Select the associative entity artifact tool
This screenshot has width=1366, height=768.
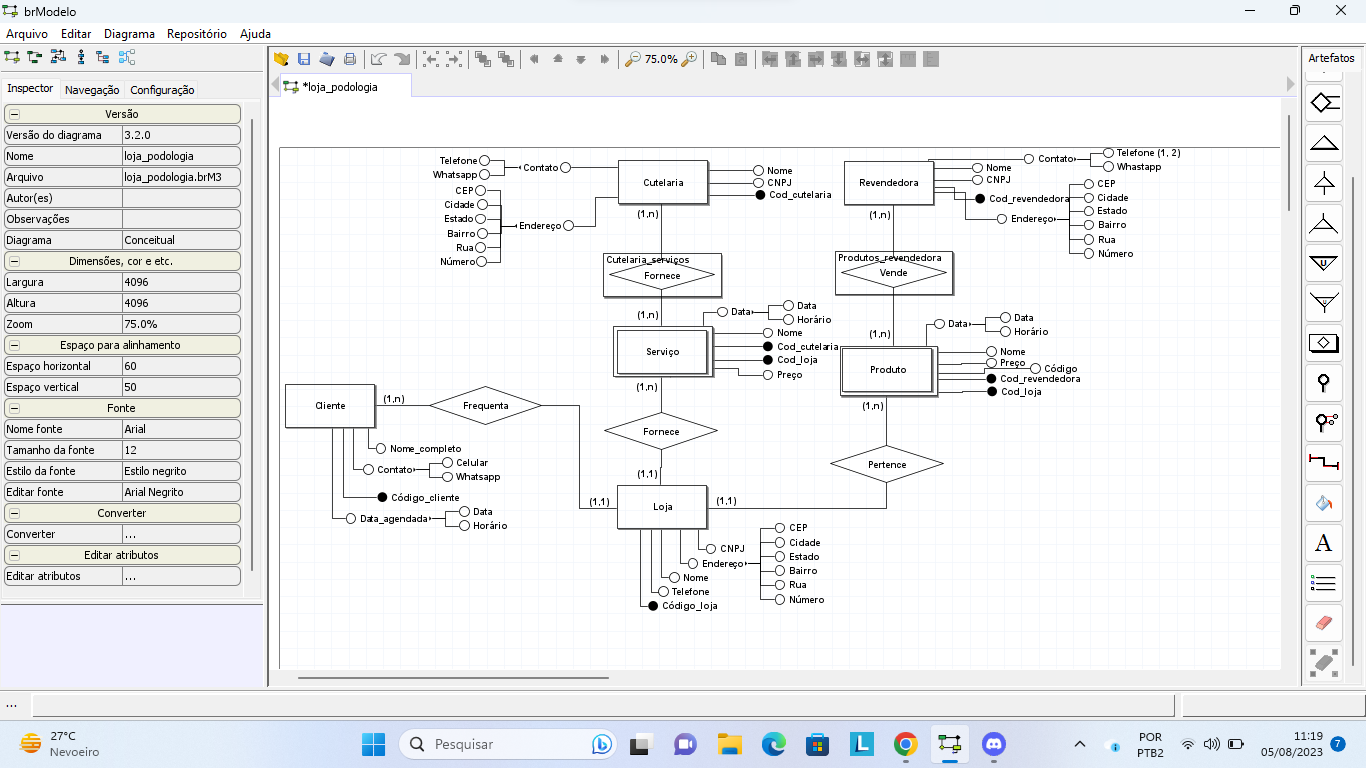click(1324, 343)
